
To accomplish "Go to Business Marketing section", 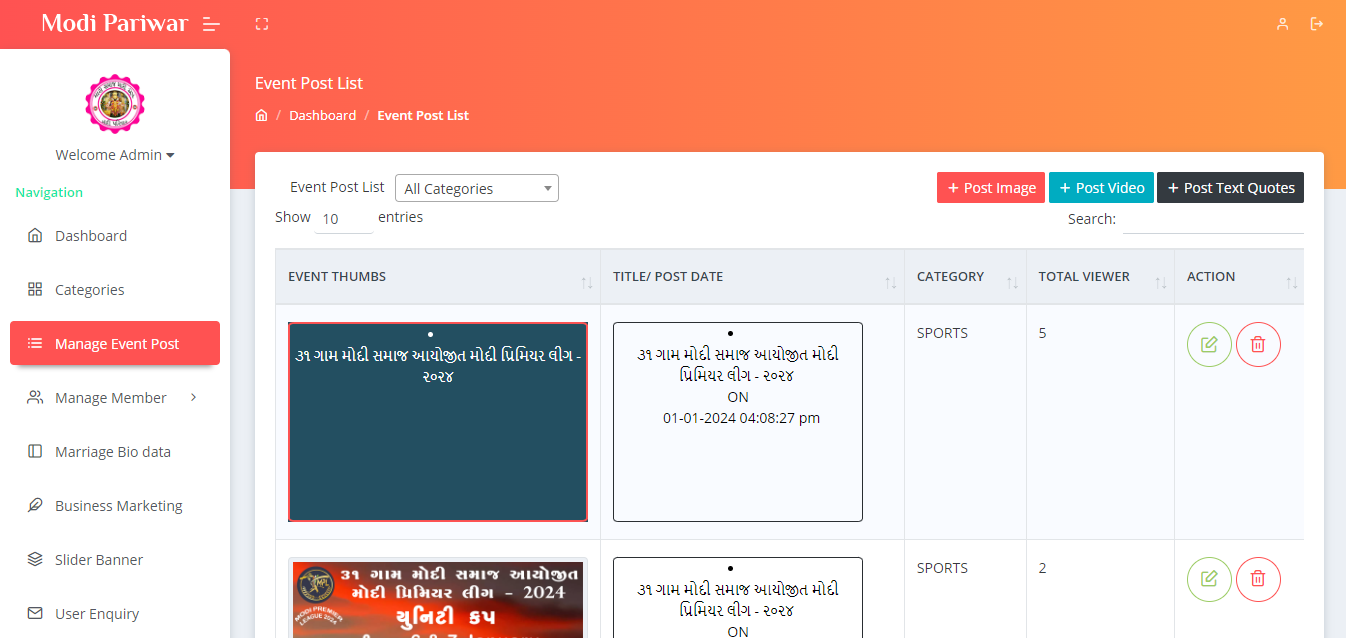I will click(x=118, y=506).
